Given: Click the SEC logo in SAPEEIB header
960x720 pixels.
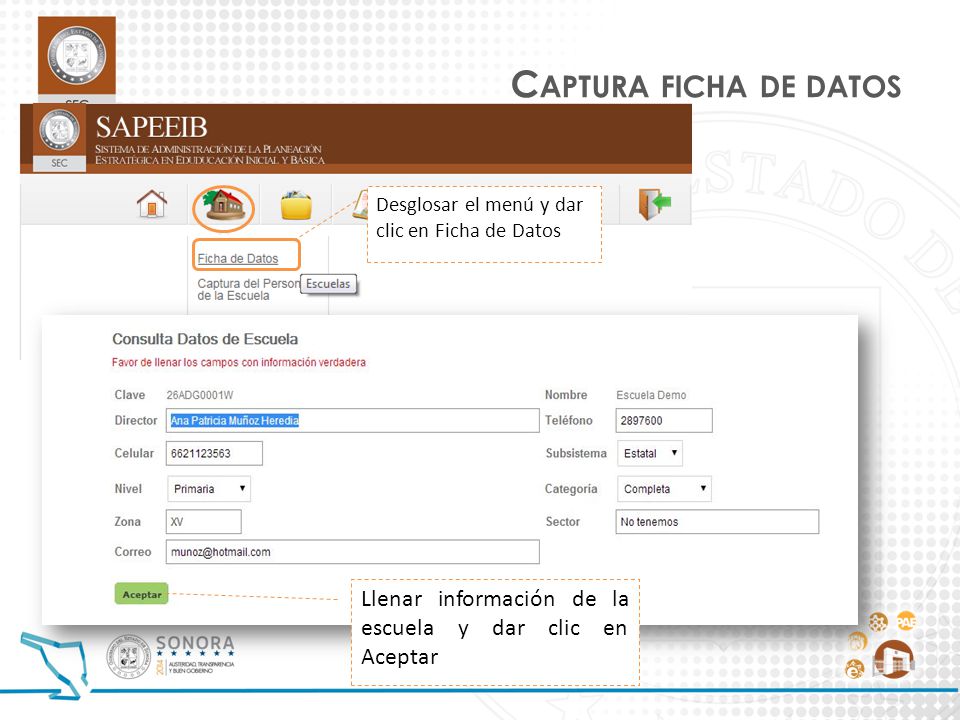Looking at the screenshot, I should 59,139.
